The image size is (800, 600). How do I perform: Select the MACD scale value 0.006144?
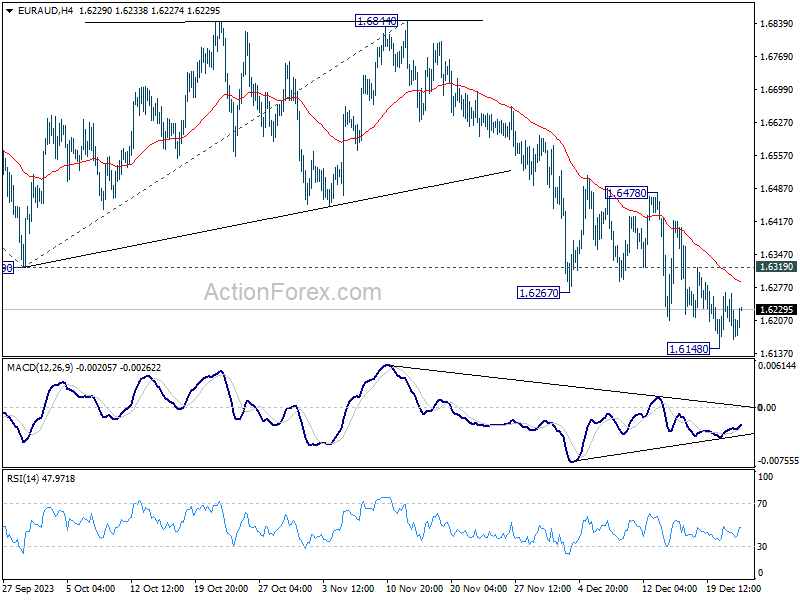pyautogui.click(x=777, y=366)
